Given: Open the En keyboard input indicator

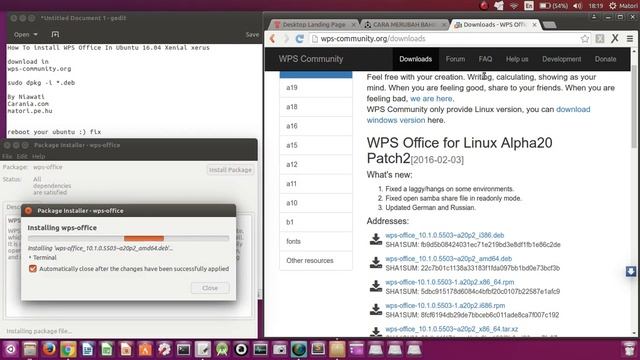Looking at the screenshot, I should click(529, 6).
